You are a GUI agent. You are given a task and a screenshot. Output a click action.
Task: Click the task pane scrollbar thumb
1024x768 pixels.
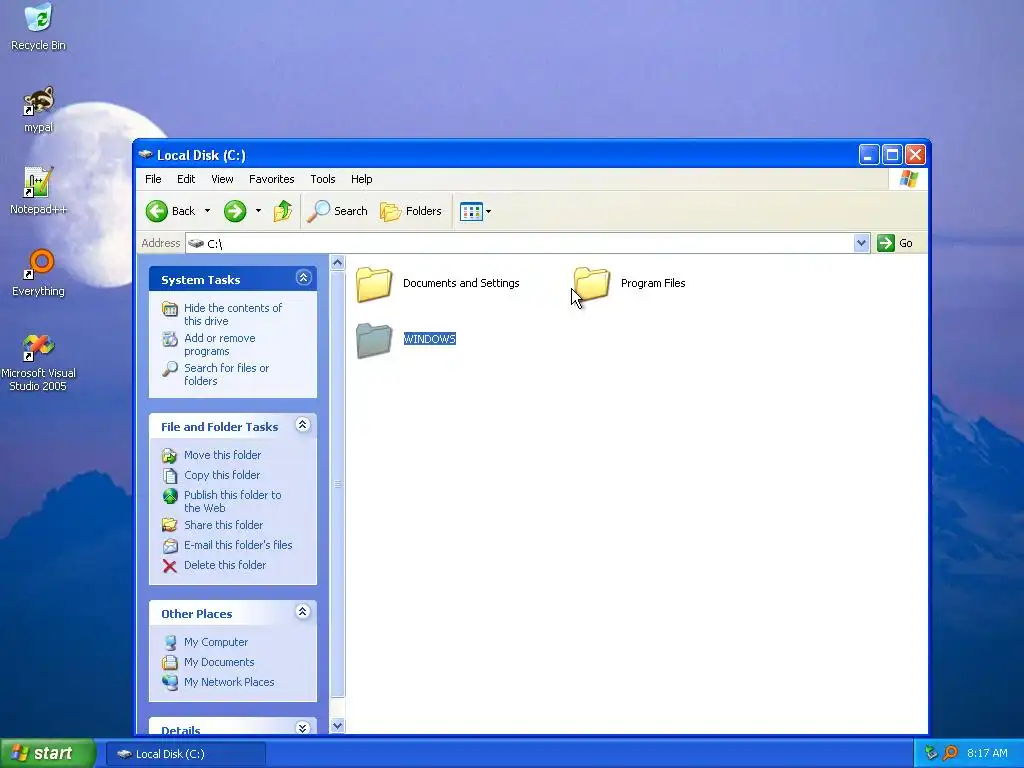(x=337, y=484)
